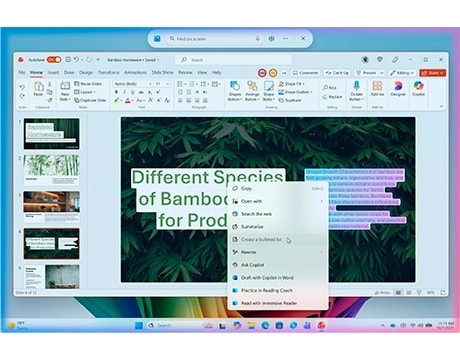Click the Dictate microphone icon
This screenshot has height=360, width=460.
pos(356,86)
